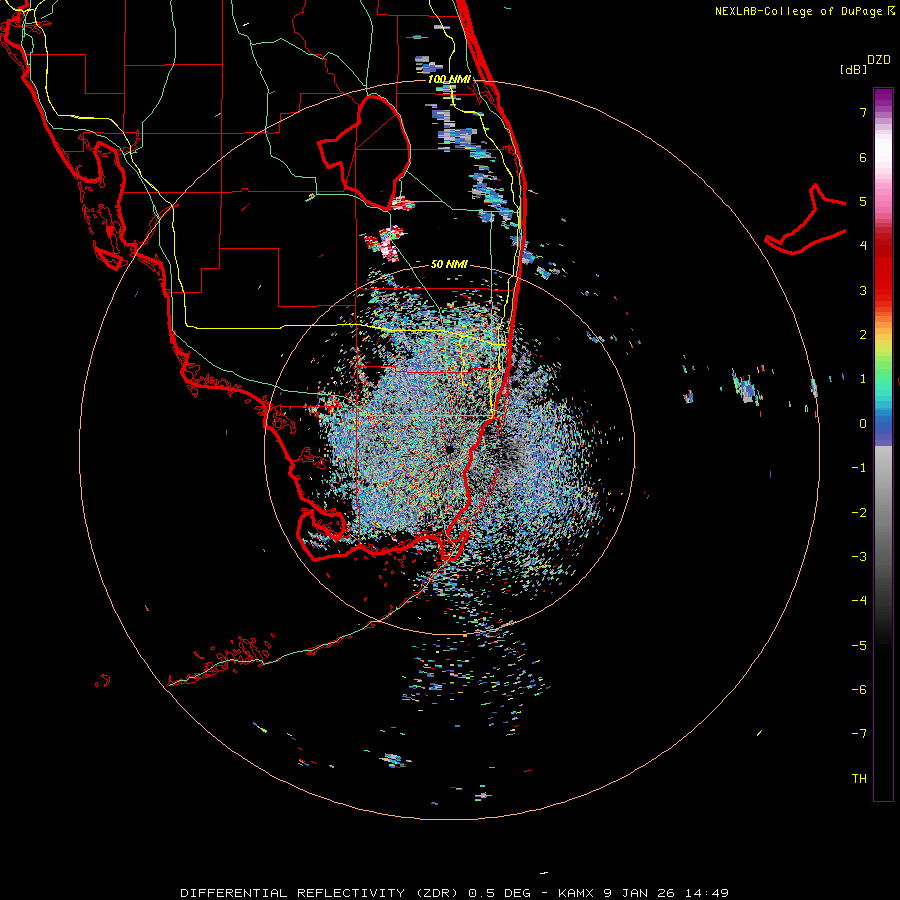Select the -4 dB scale label
900x900 pixels.
click(859, 601)
